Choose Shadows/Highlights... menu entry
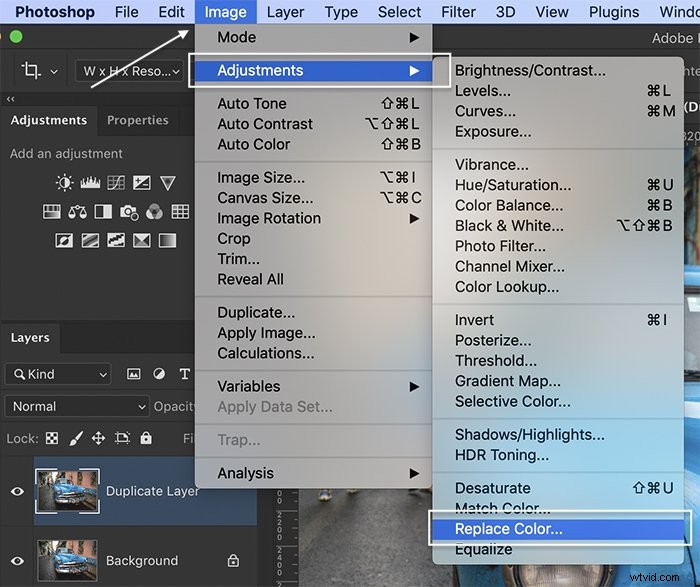 (558, 435)
